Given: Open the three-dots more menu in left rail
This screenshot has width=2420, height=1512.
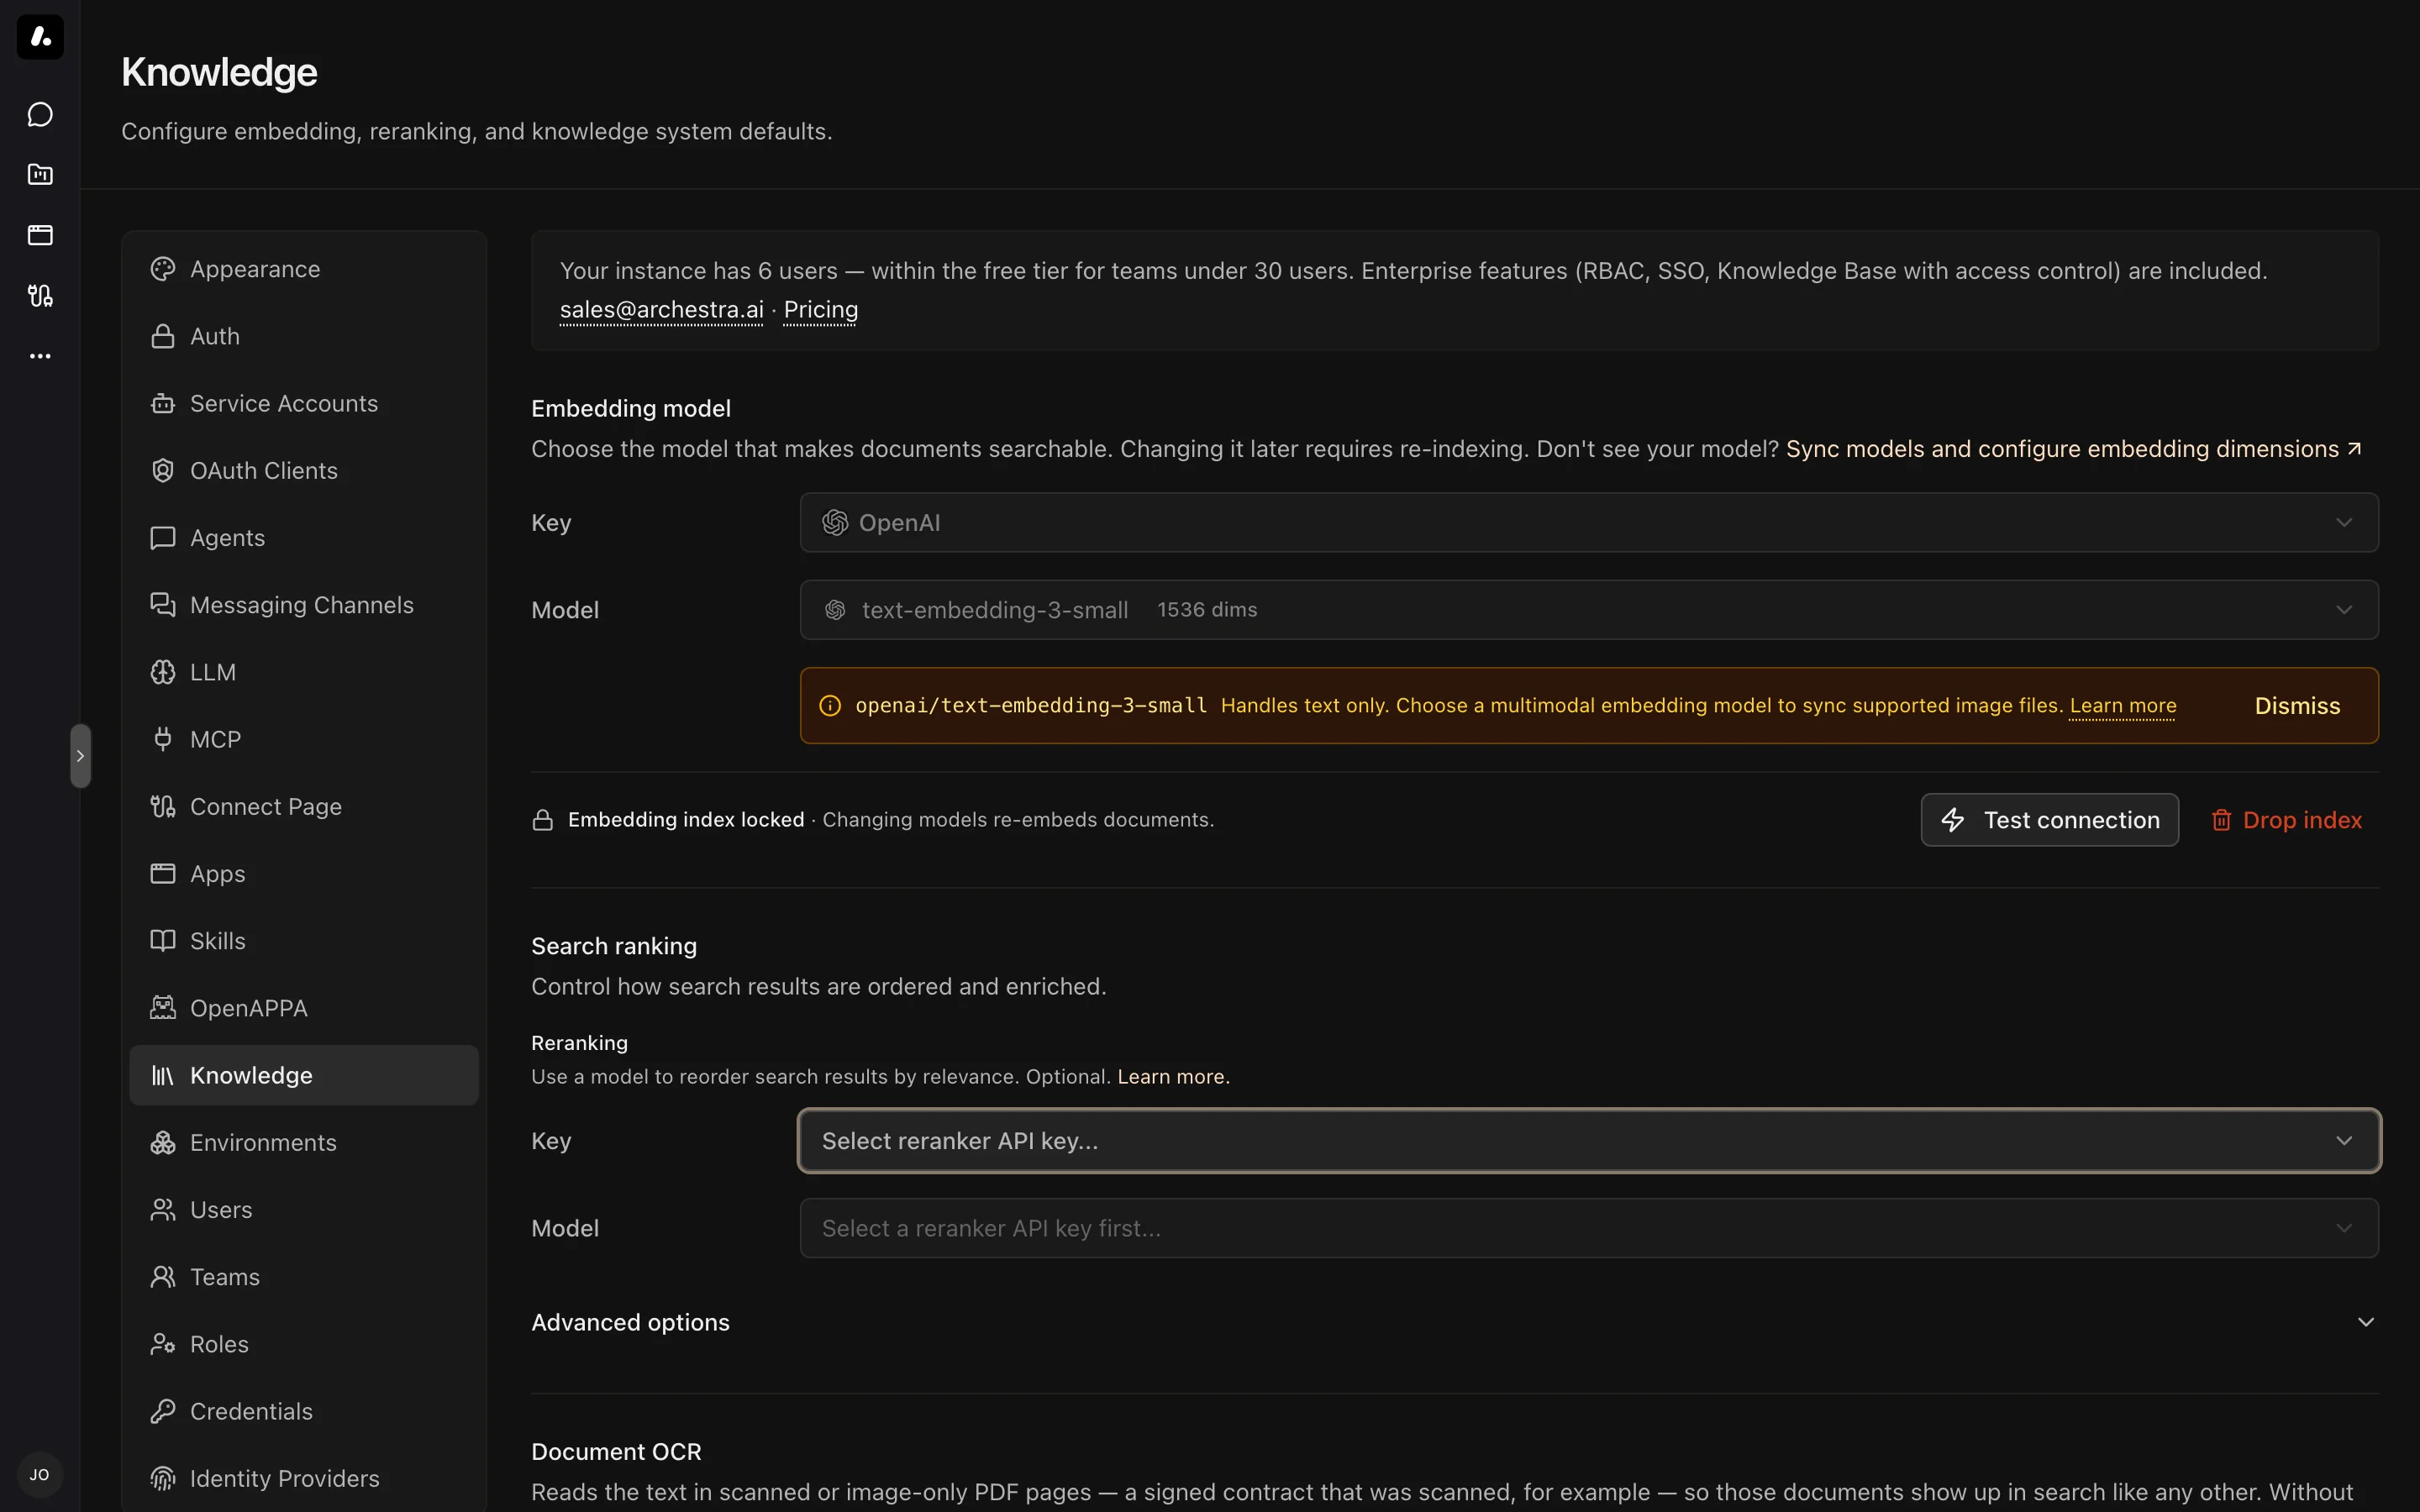Looking at the screenshot, I should (x=40, y=356).
